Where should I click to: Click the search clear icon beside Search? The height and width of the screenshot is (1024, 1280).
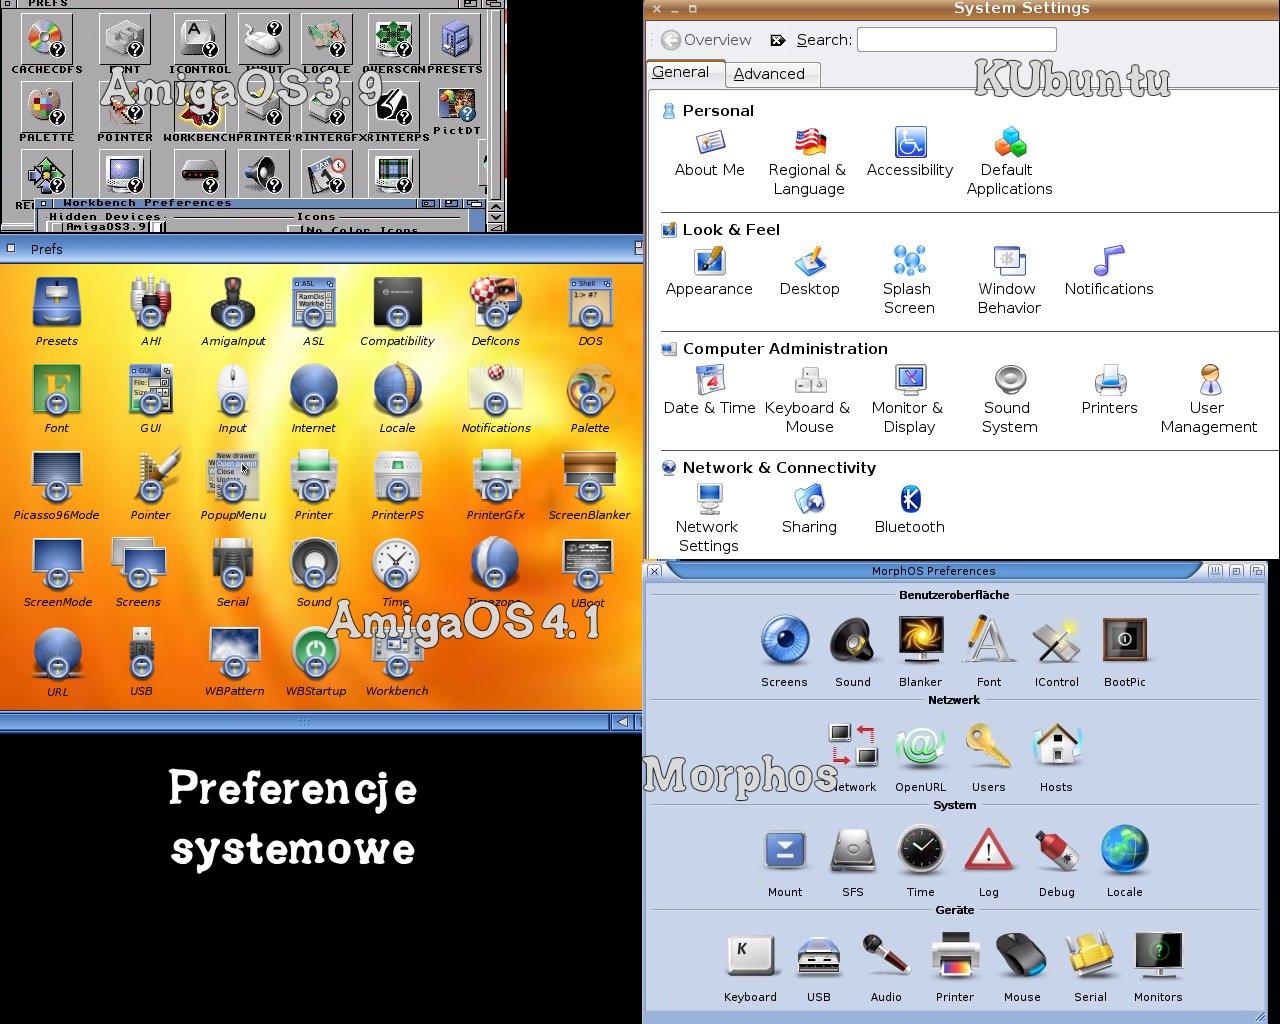(x=778, y=40)
